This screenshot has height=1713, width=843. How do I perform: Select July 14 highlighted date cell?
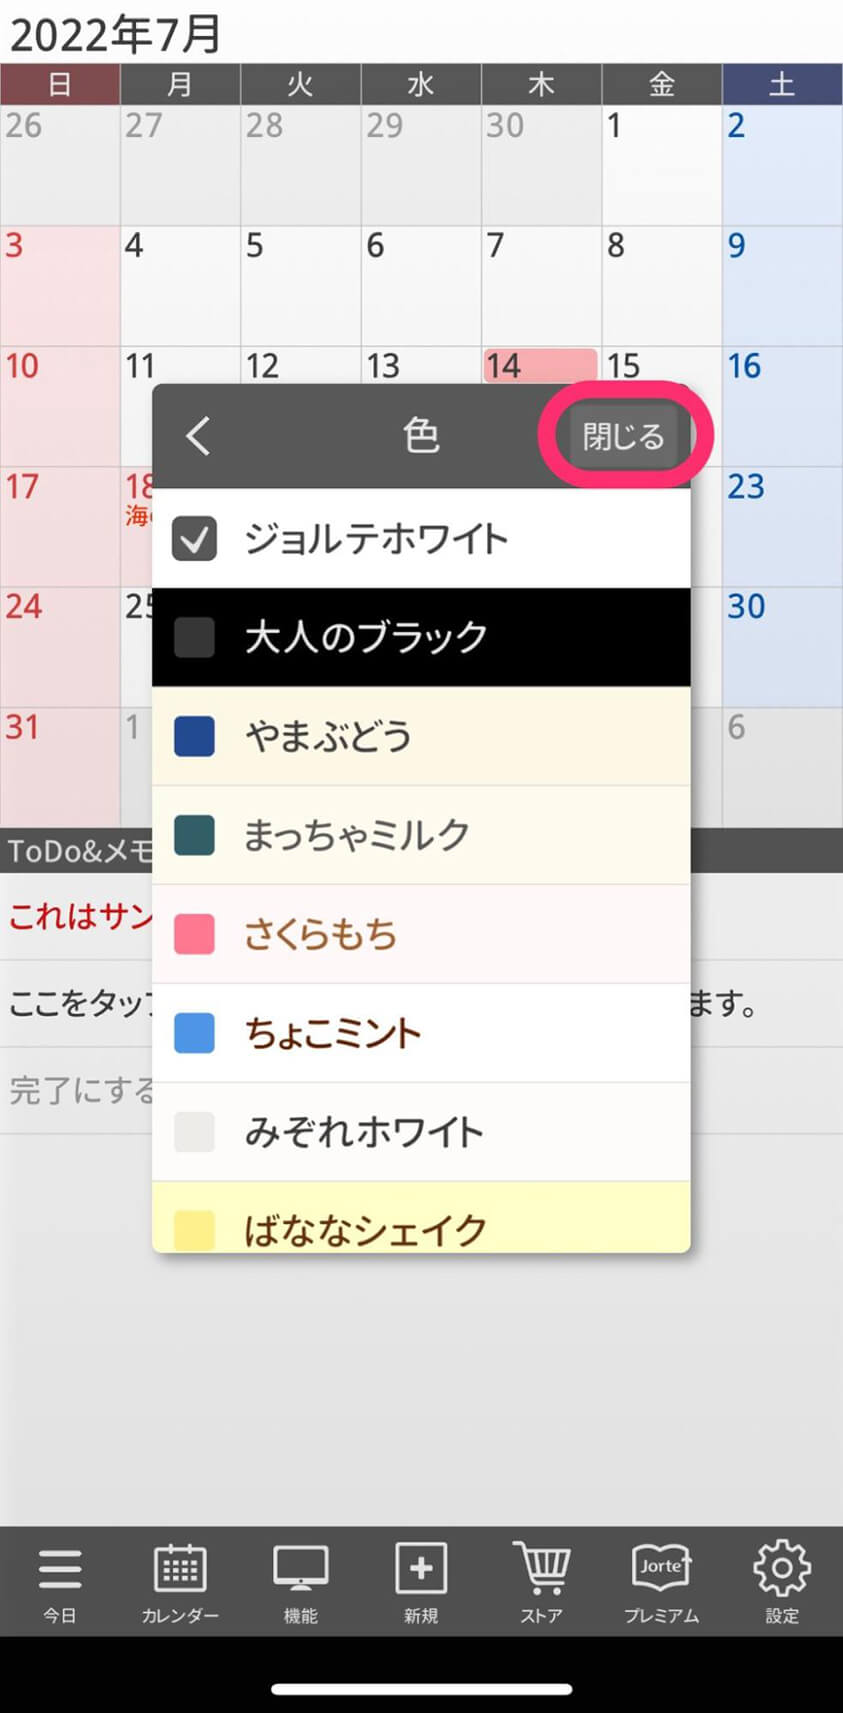coord(541,366)
